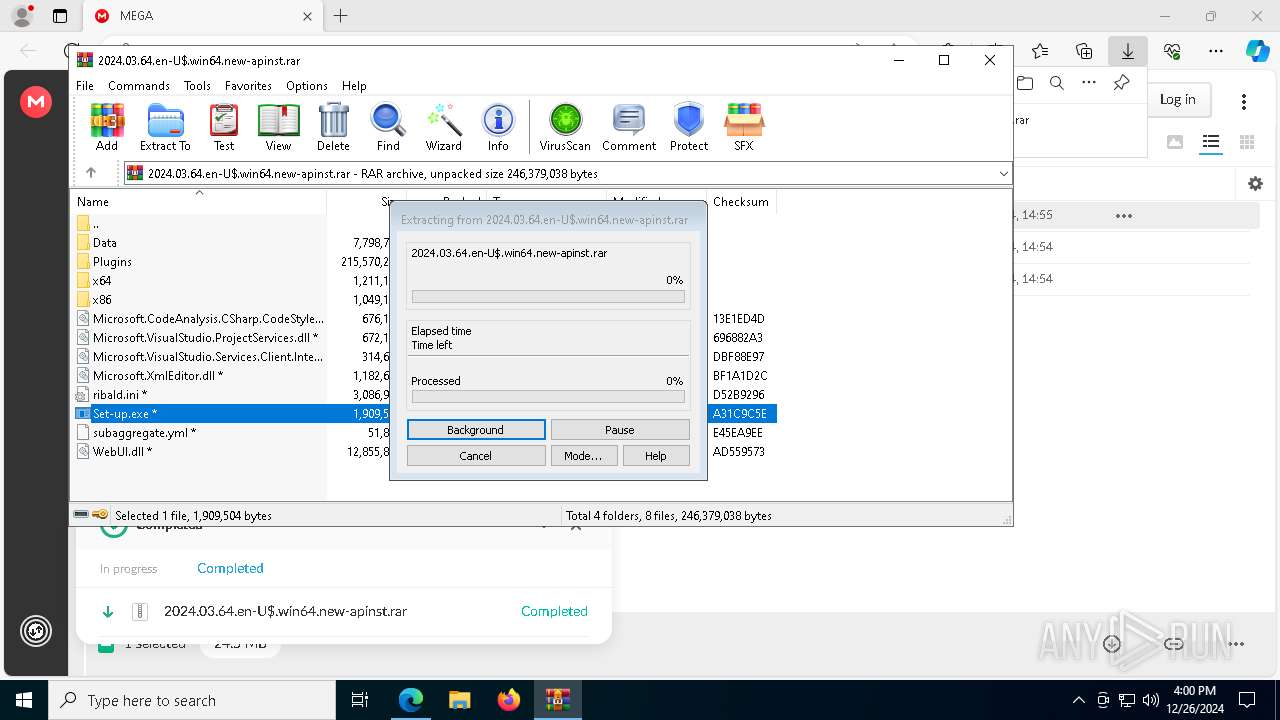The image size is (1280, 720).
Task: Click the Add toolbar icon in WinRAR
Action: pyautogui.click(x=107, y=127)
